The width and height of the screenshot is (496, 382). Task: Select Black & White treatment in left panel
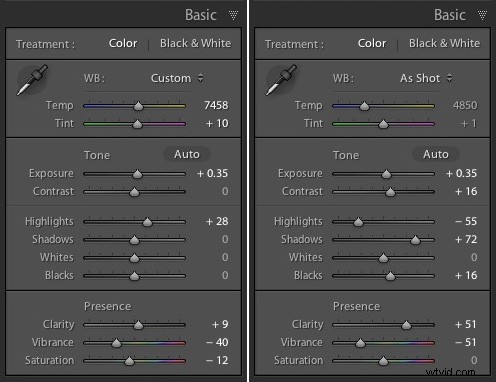pos(195,43)
